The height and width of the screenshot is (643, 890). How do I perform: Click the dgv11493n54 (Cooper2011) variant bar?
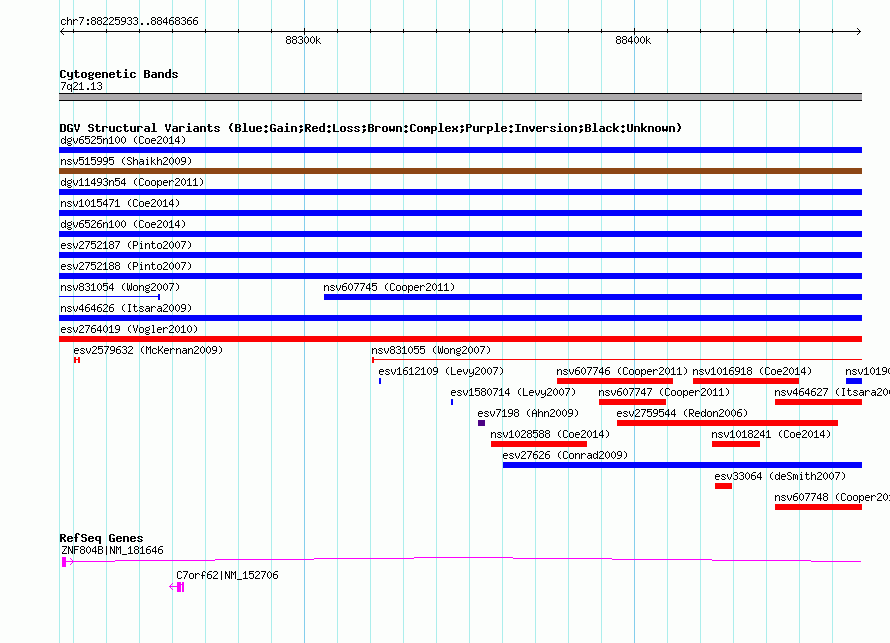point(460,192)
